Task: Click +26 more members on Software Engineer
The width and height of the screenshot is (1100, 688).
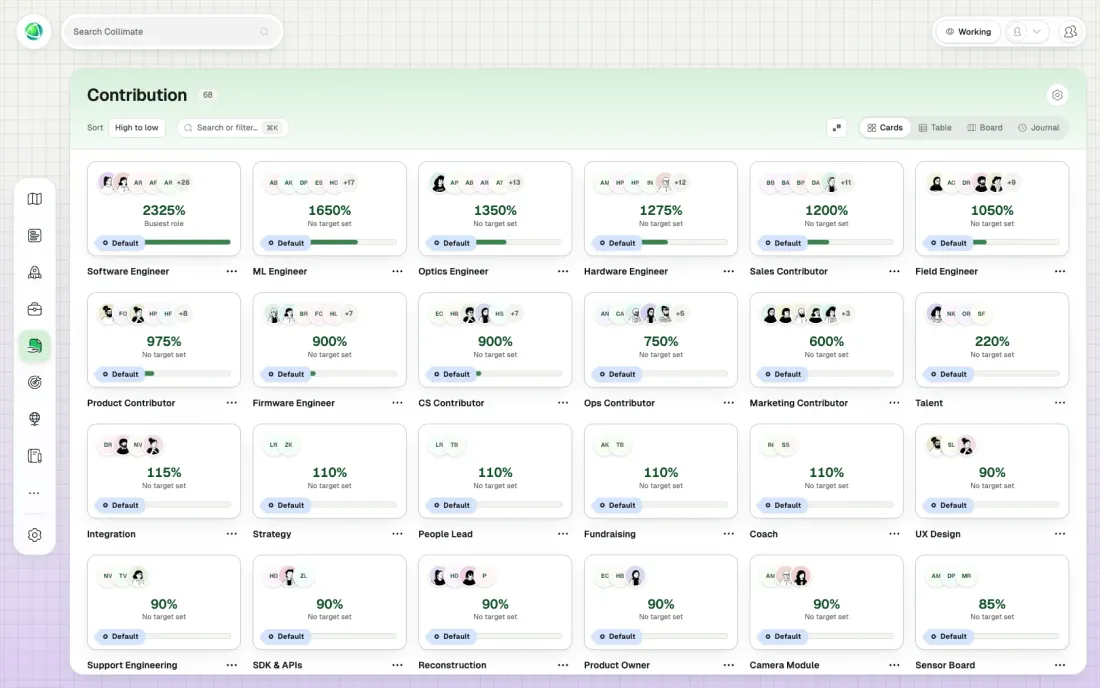Action: coord(183,182)
